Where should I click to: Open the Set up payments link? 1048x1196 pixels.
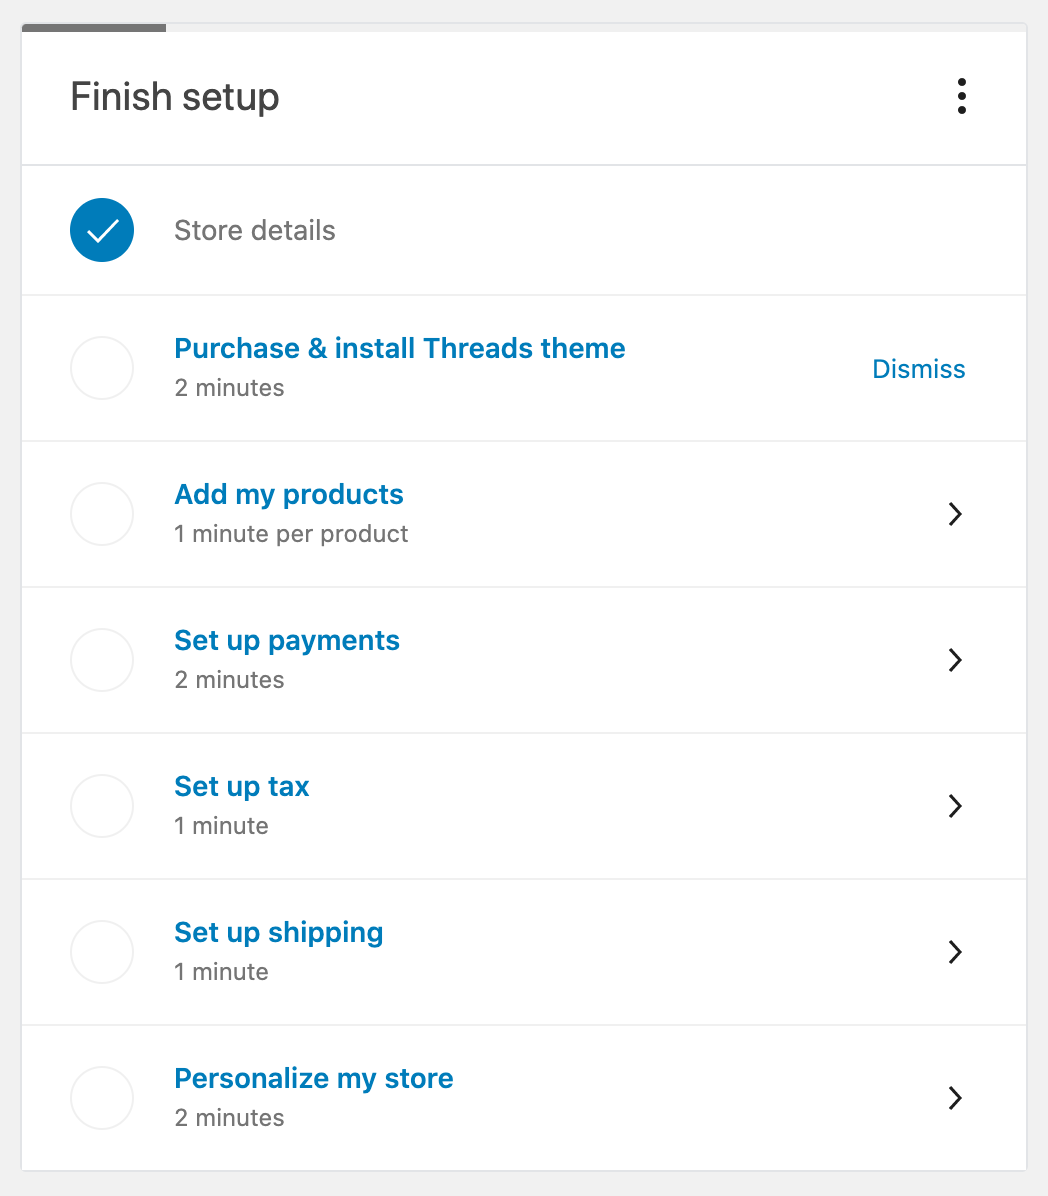pos(286,641)
